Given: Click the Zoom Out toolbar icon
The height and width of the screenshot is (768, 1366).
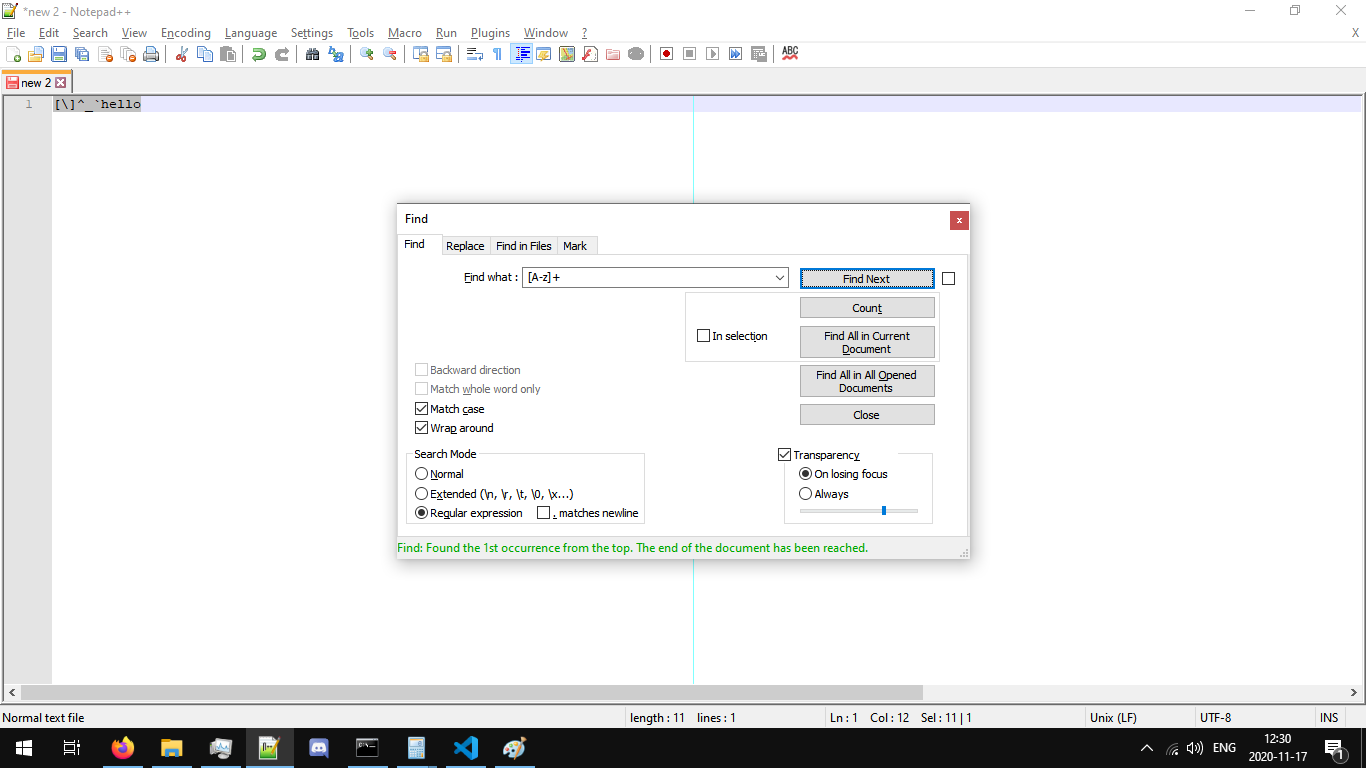Looking at the screenshot, I should [x=390, y=54].
